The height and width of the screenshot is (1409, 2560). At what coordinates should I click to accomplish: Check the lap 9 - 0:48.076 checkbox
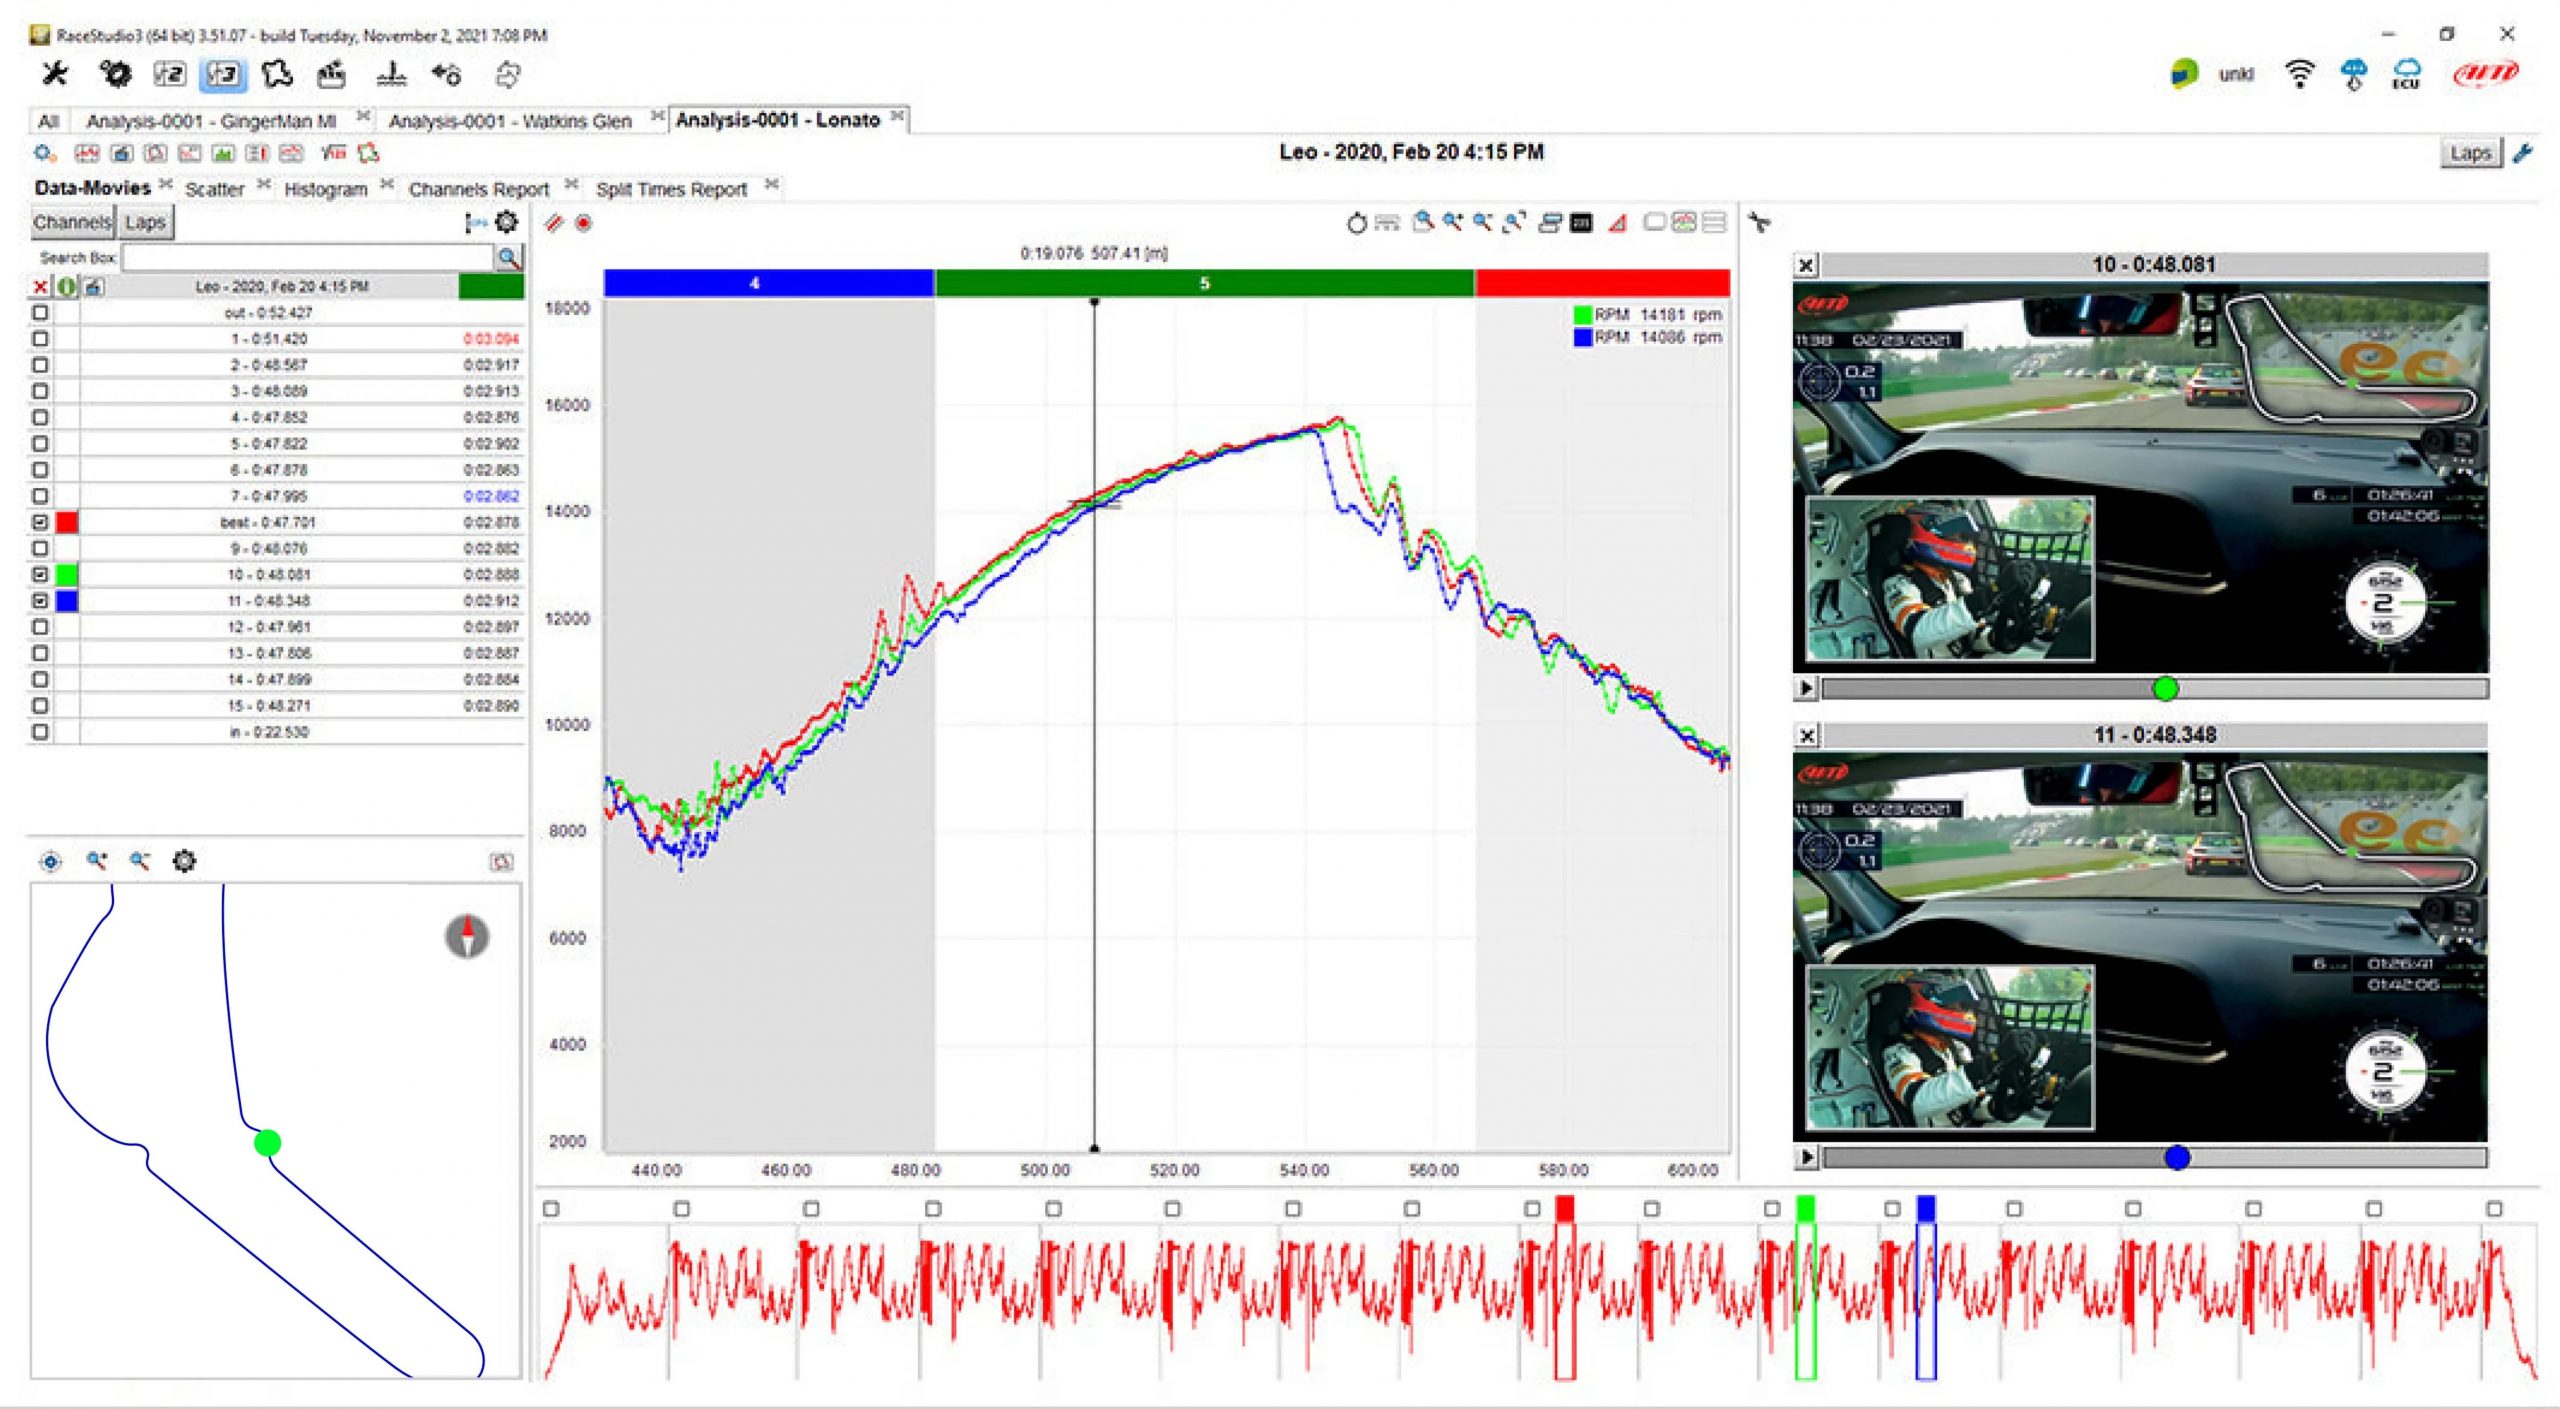tap(40, 548)
